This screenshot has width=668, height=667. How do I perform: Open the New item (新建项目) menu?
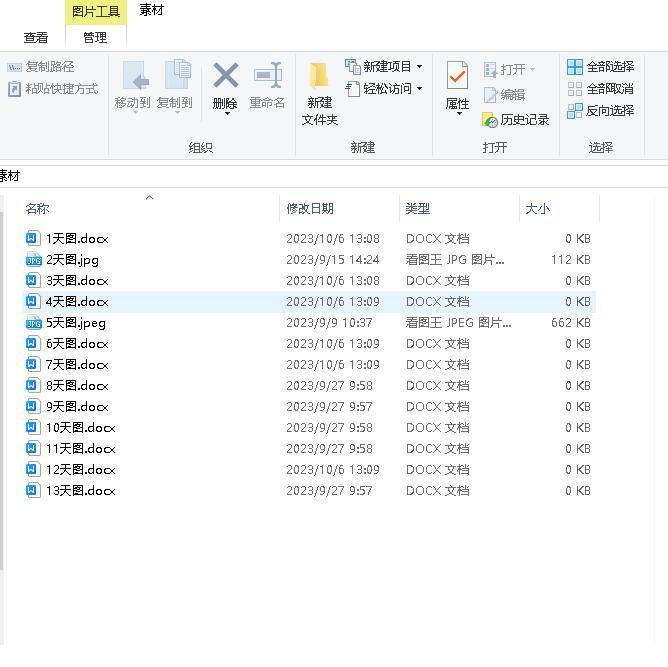pos(384,67)
